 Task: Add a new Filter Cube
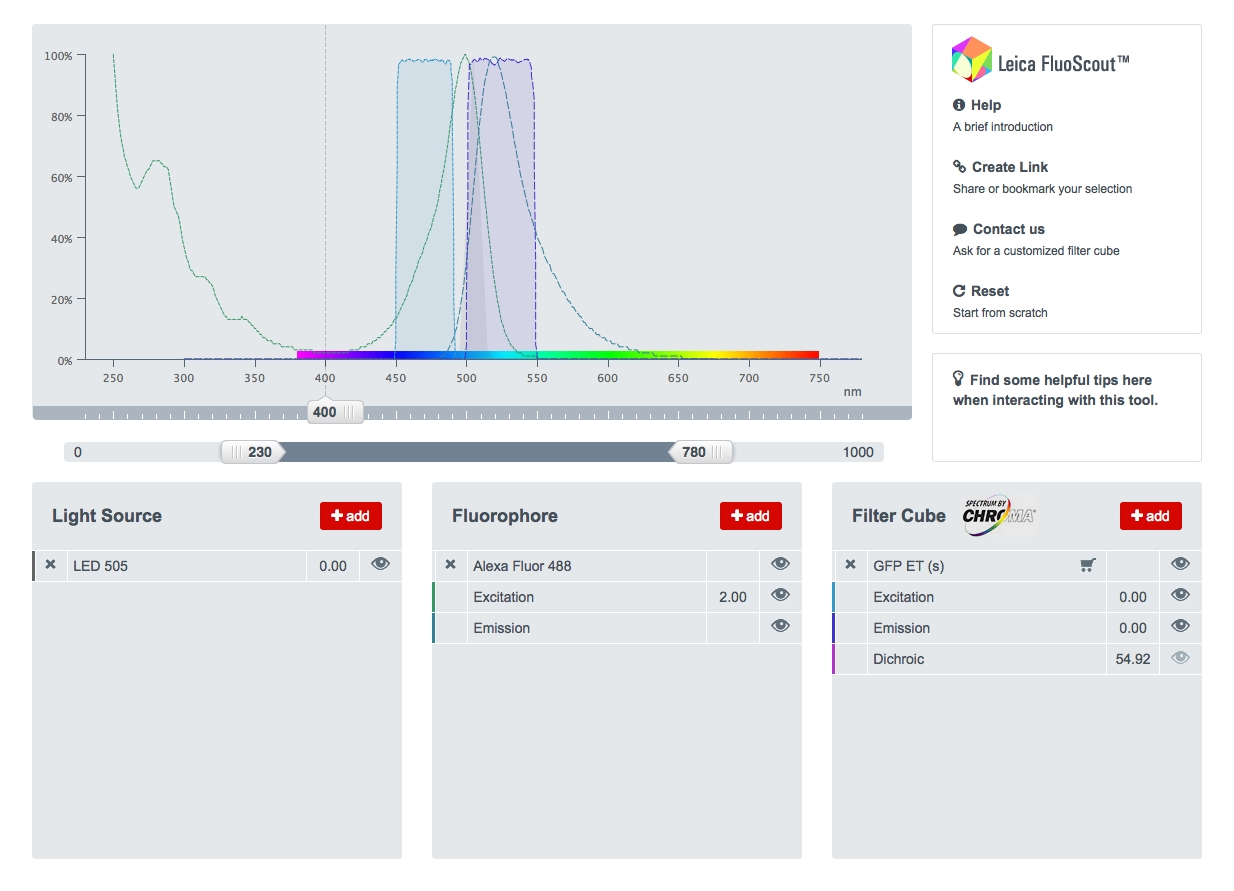tap(1150, 516)
